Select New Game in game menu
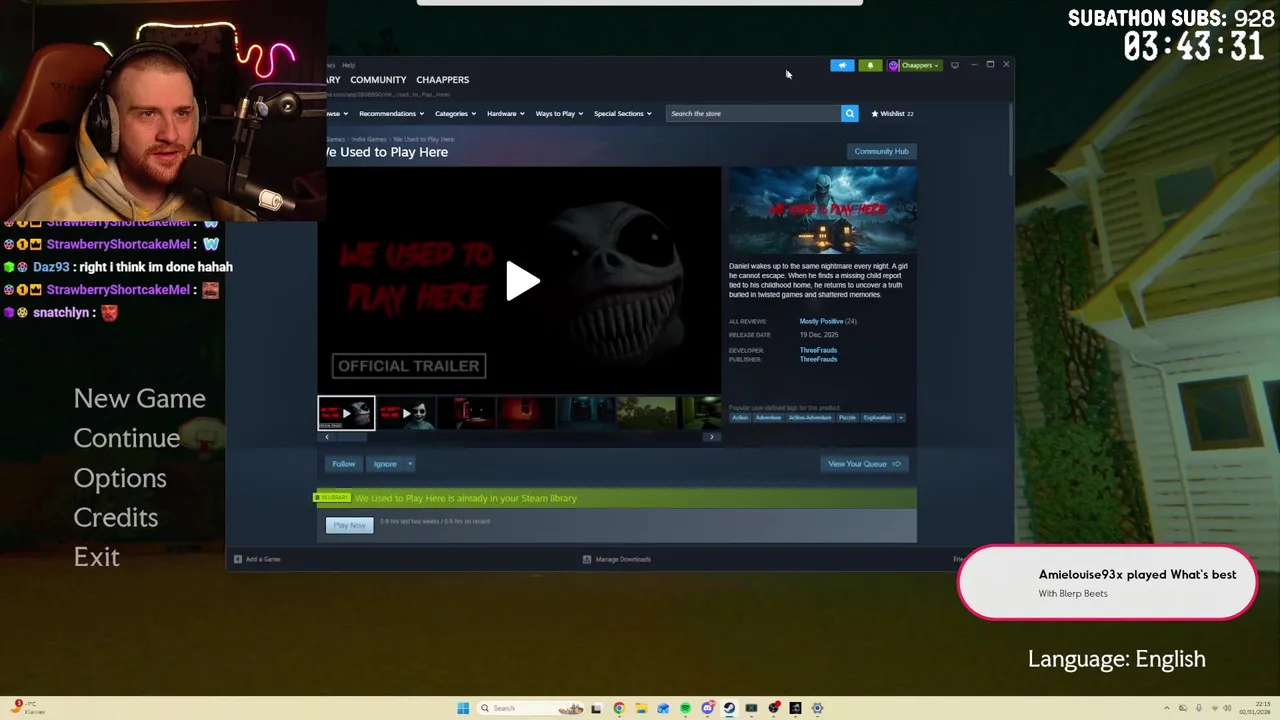The width and height of the screenshot is (1280, 720). 139,398
